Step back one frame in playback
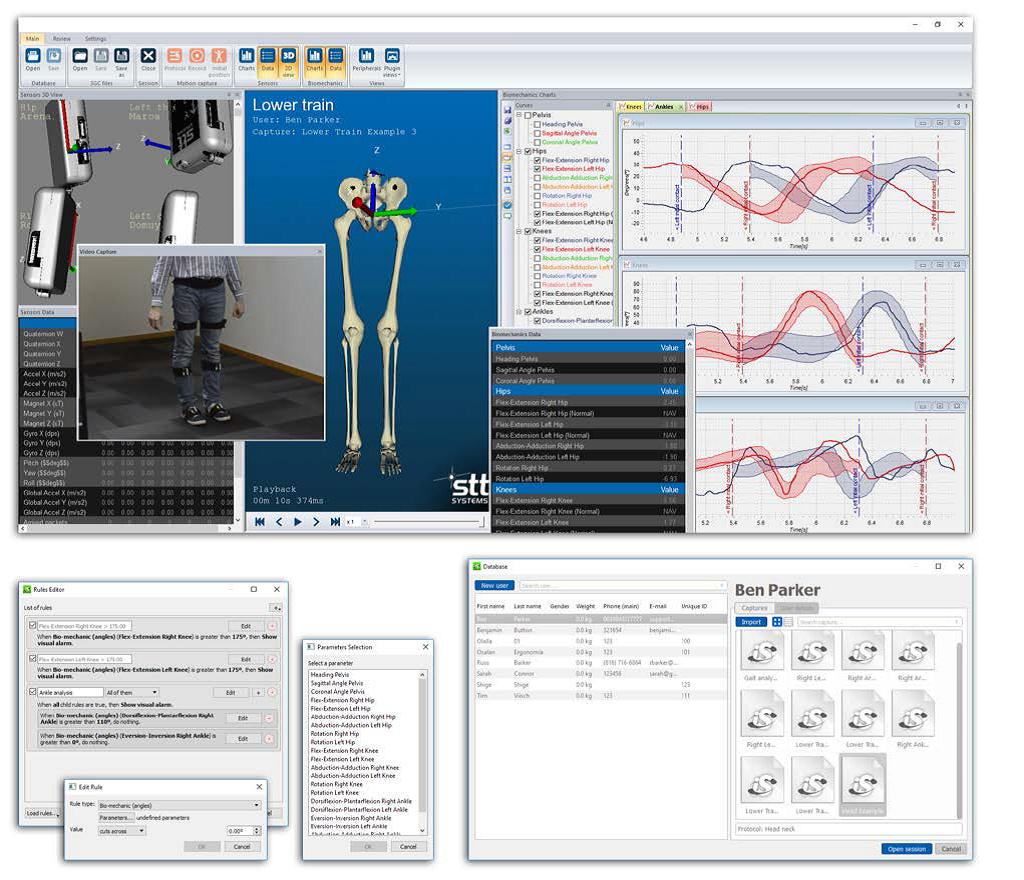 coord(279,522)
